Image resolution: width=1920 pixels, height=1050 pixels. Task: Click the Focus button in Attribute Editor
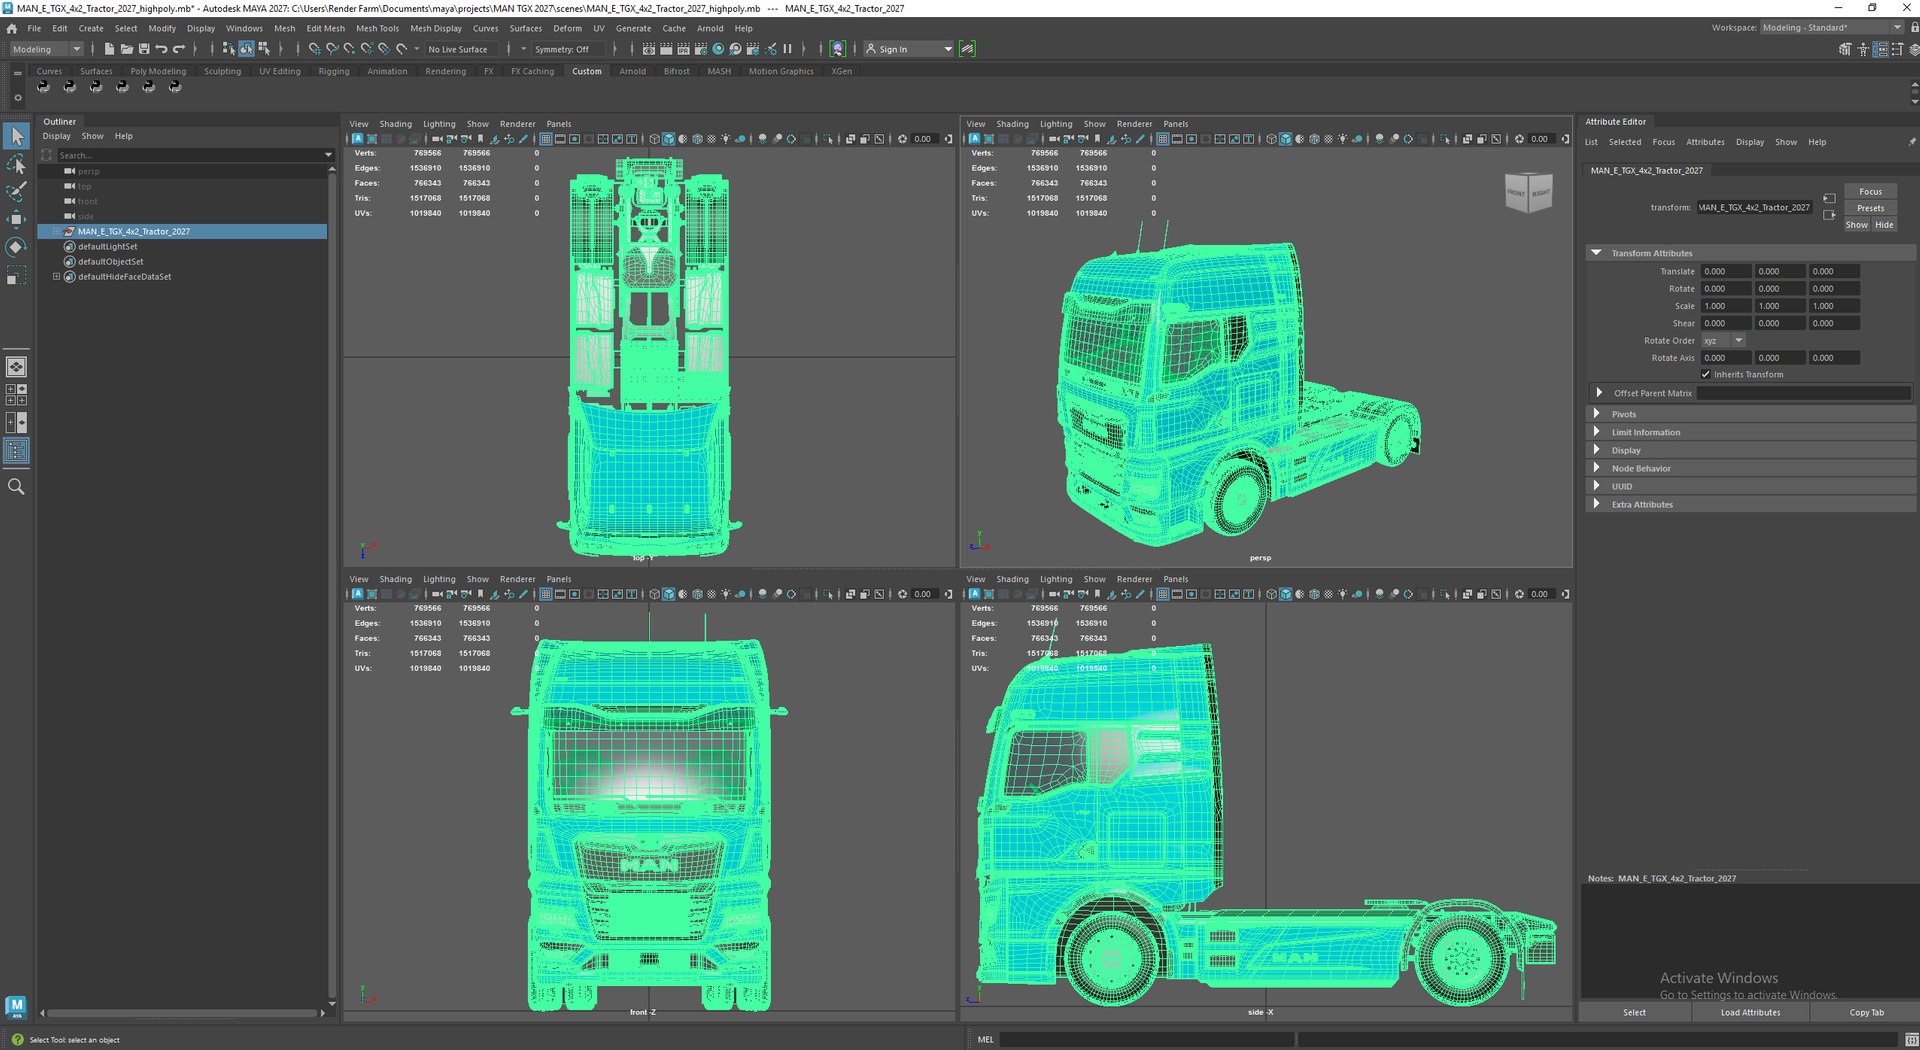(x=1870, y=192)
